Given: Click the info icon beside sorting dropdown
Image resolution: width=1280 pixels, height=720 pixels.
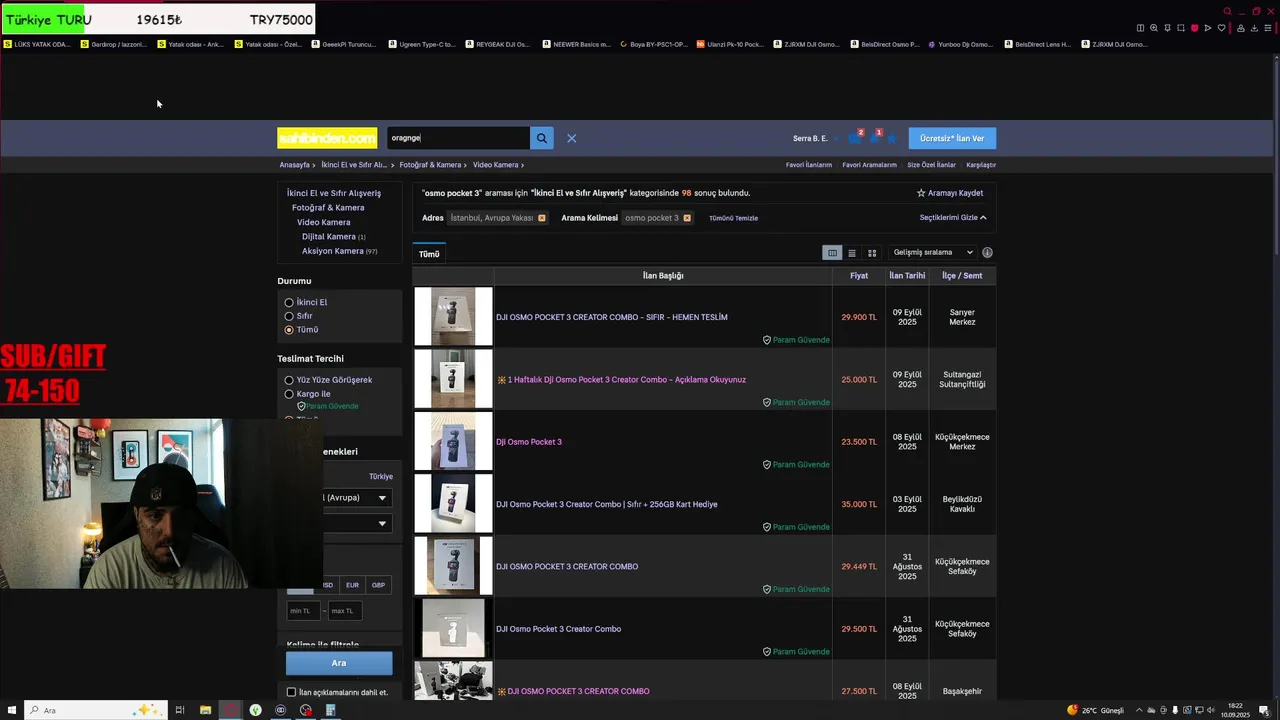Looking at the screenshot, I should point(988,253).
